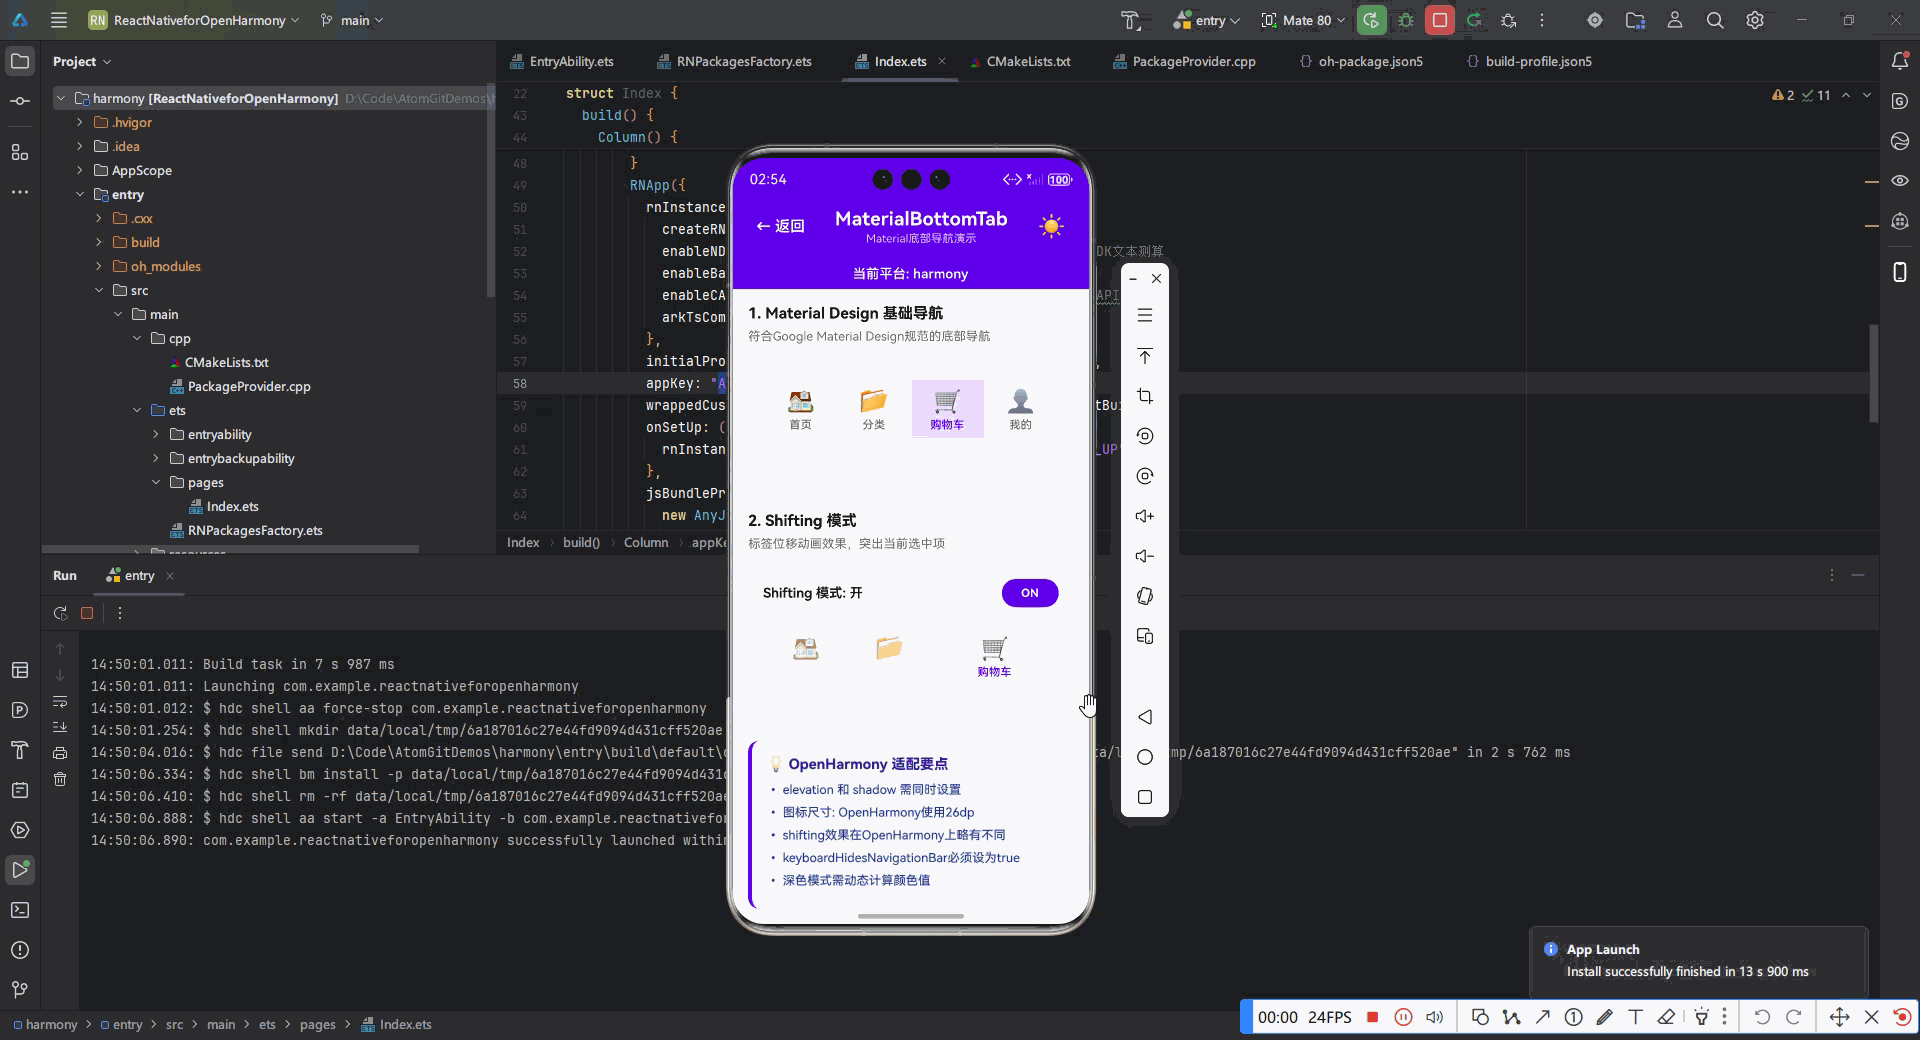Clear Run console with trash icon
1920x1040 pixels.
click(60, 779)
